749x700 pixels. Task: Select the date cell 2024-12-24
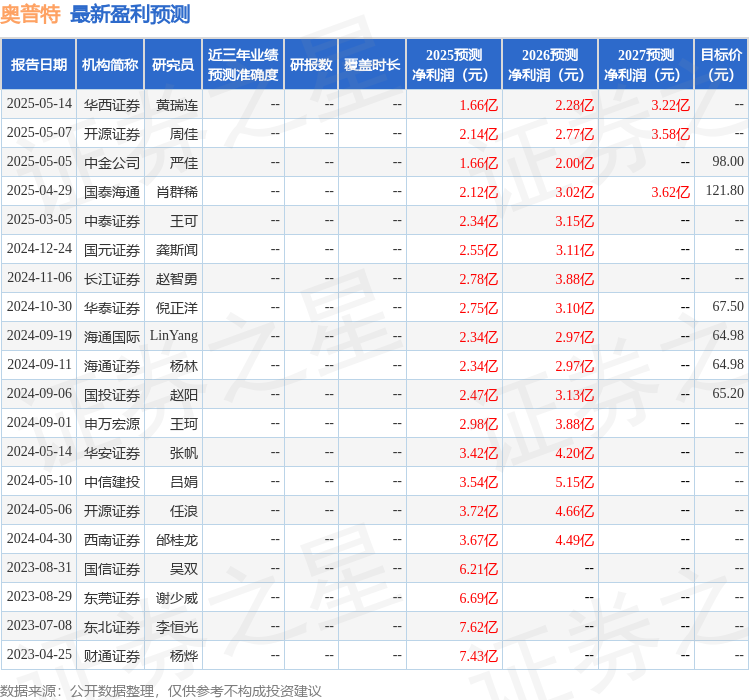point(39,249)
